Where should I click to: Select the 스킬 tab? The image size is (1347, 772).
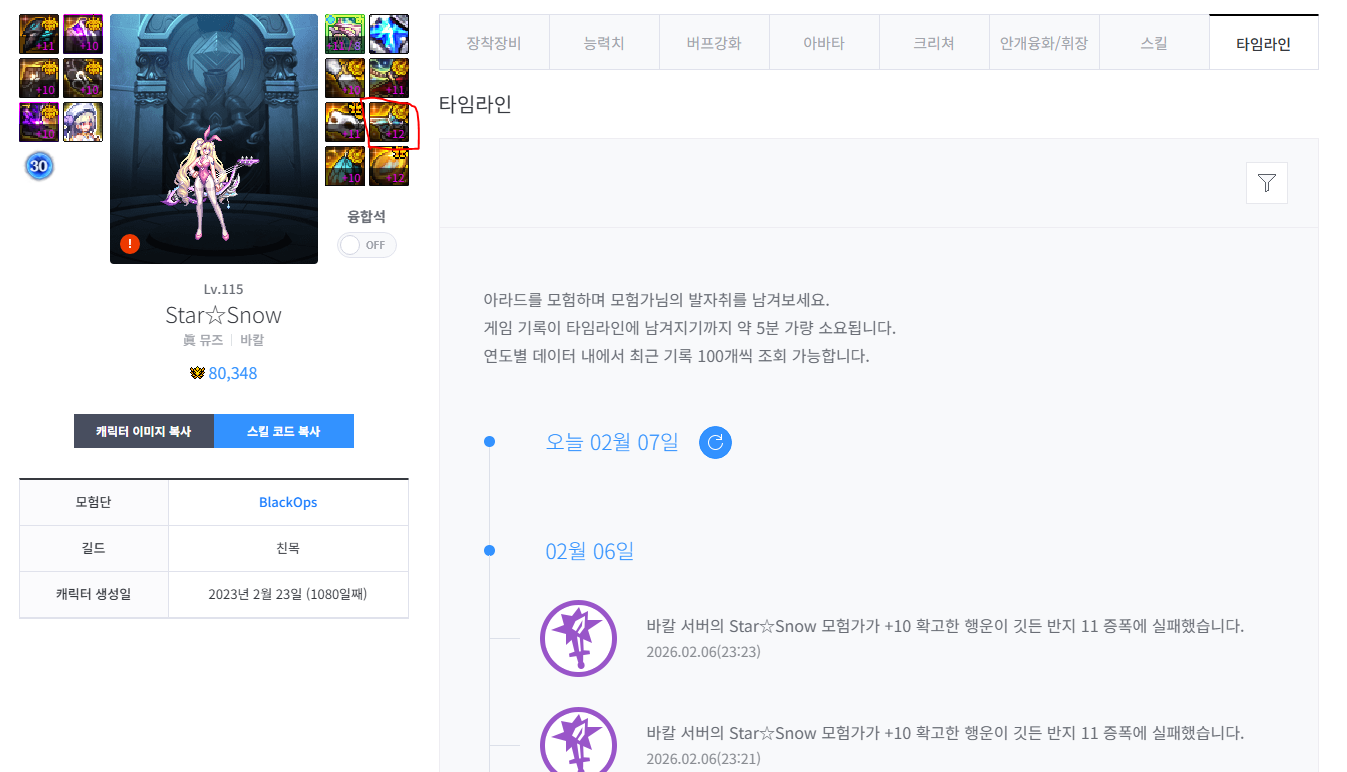tap(1154, 43)
